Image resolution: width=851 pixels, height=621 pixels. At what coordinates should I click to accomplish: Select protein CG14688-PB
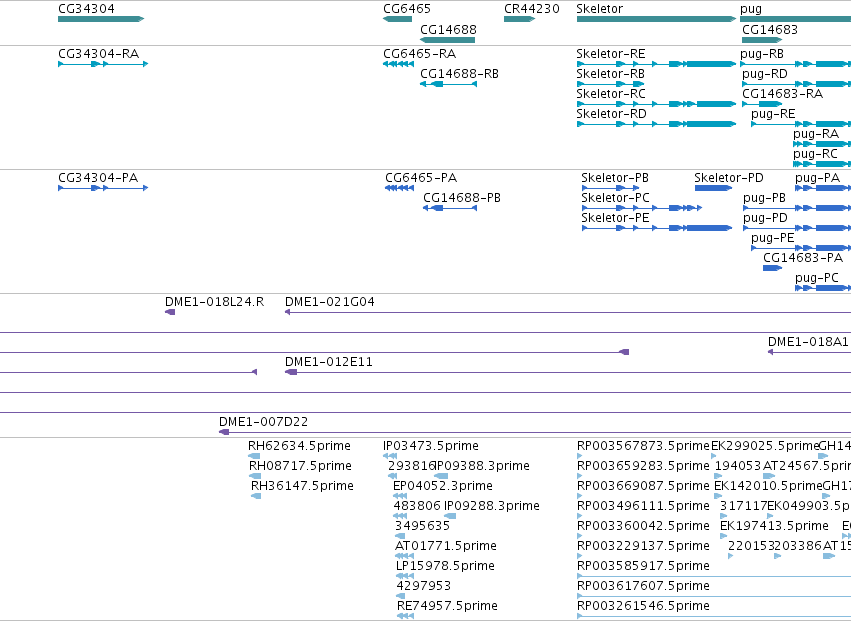[450, 208]
